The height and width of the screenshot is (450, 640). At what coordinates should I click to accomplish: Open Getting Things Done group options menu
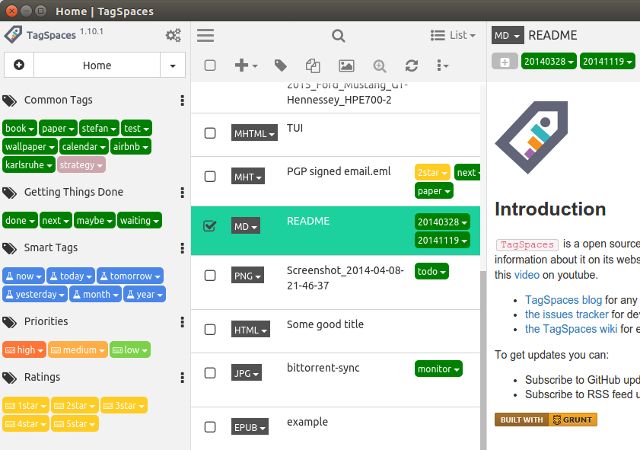point(182,192)
